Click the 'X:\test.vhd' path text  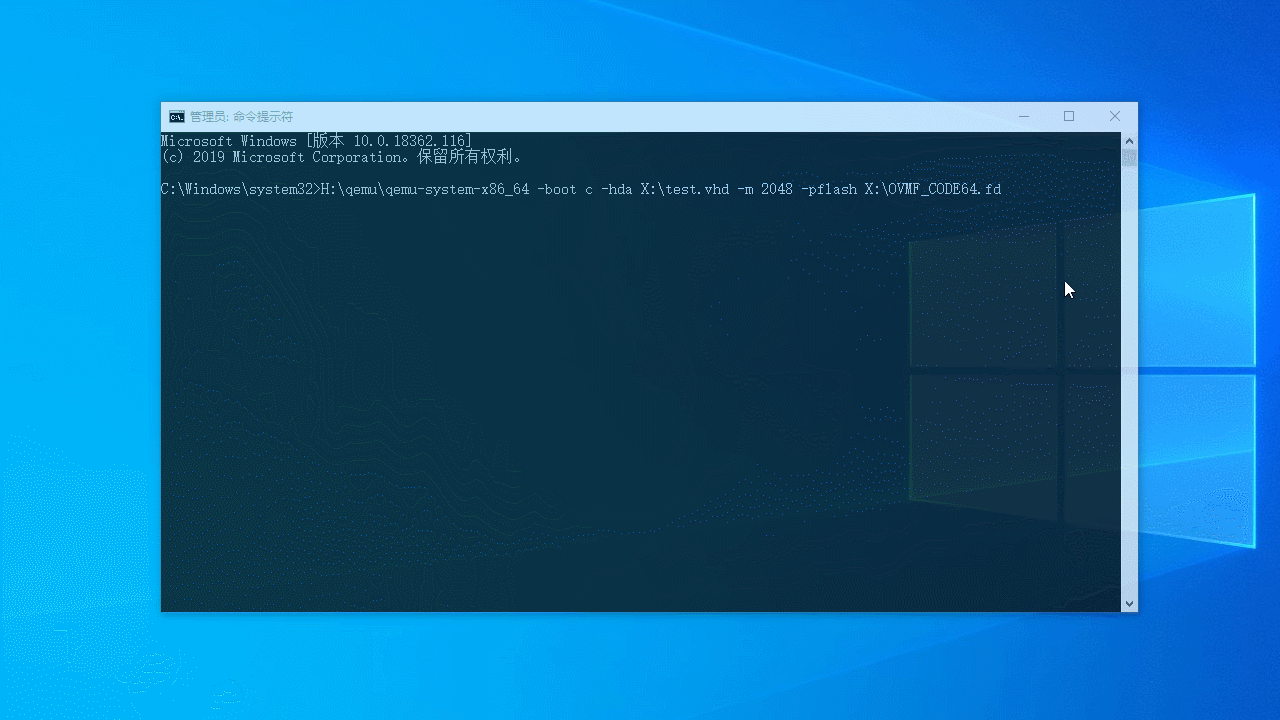(685, 189)
